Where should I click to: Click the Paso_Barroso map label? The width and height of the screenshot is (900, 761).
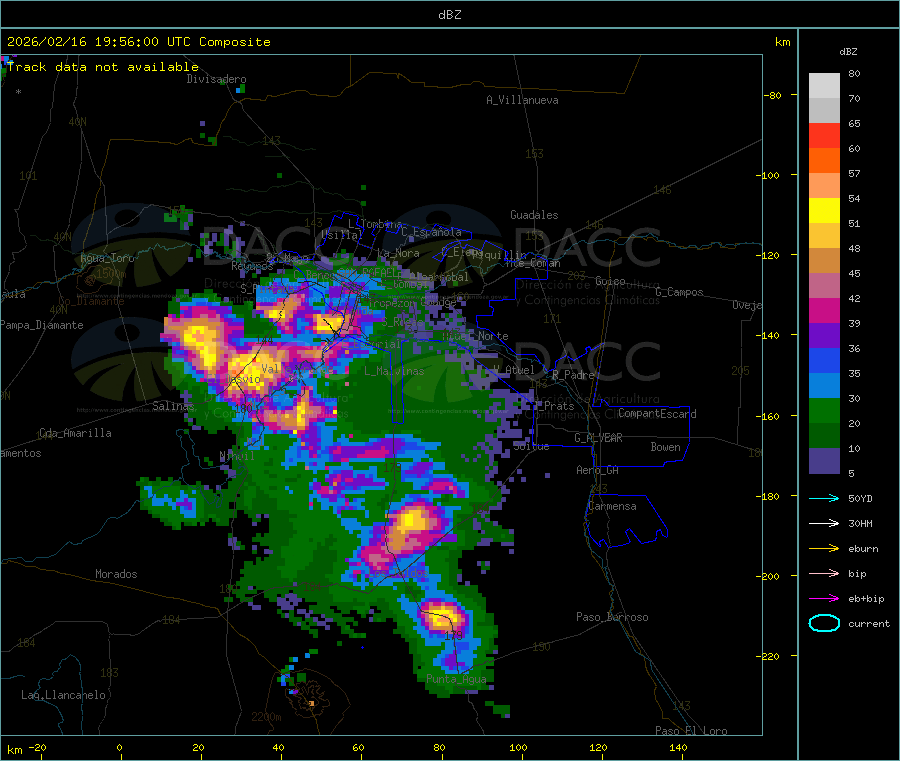612,618
